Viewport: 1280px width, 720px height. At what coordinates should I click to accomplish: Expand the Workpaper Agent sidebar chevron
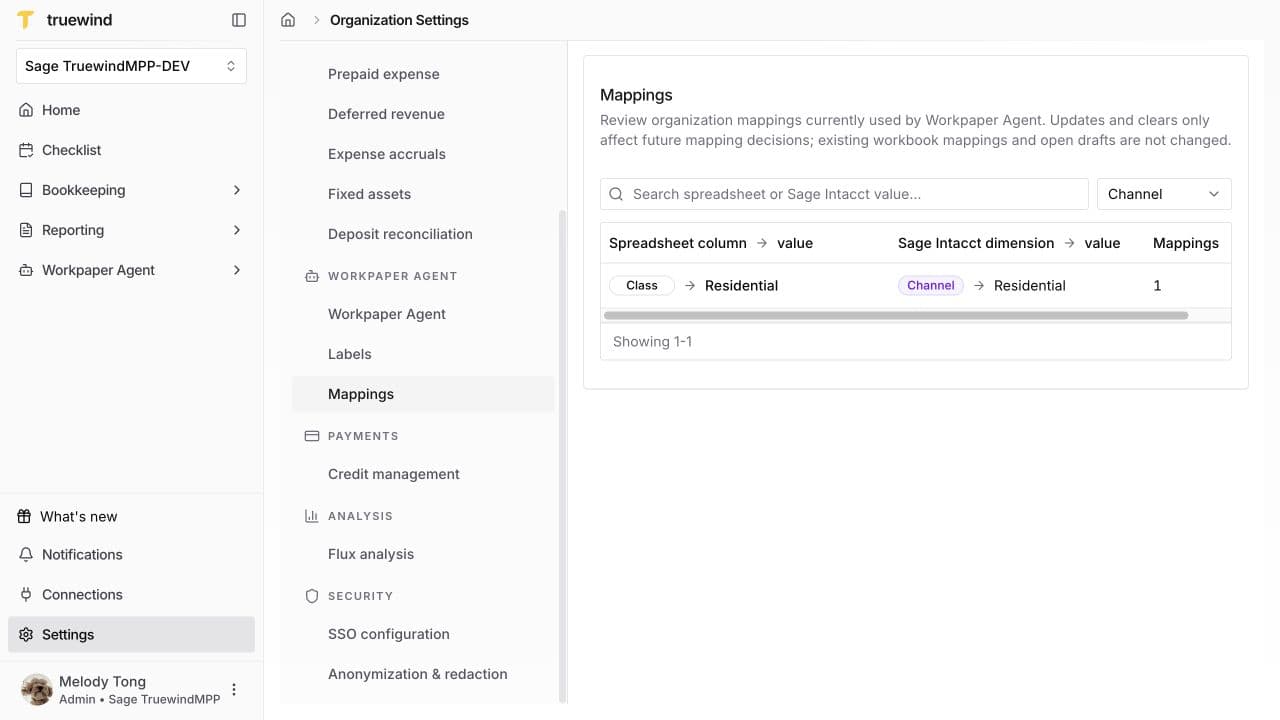pyautogui.click(x=237, y=270)
